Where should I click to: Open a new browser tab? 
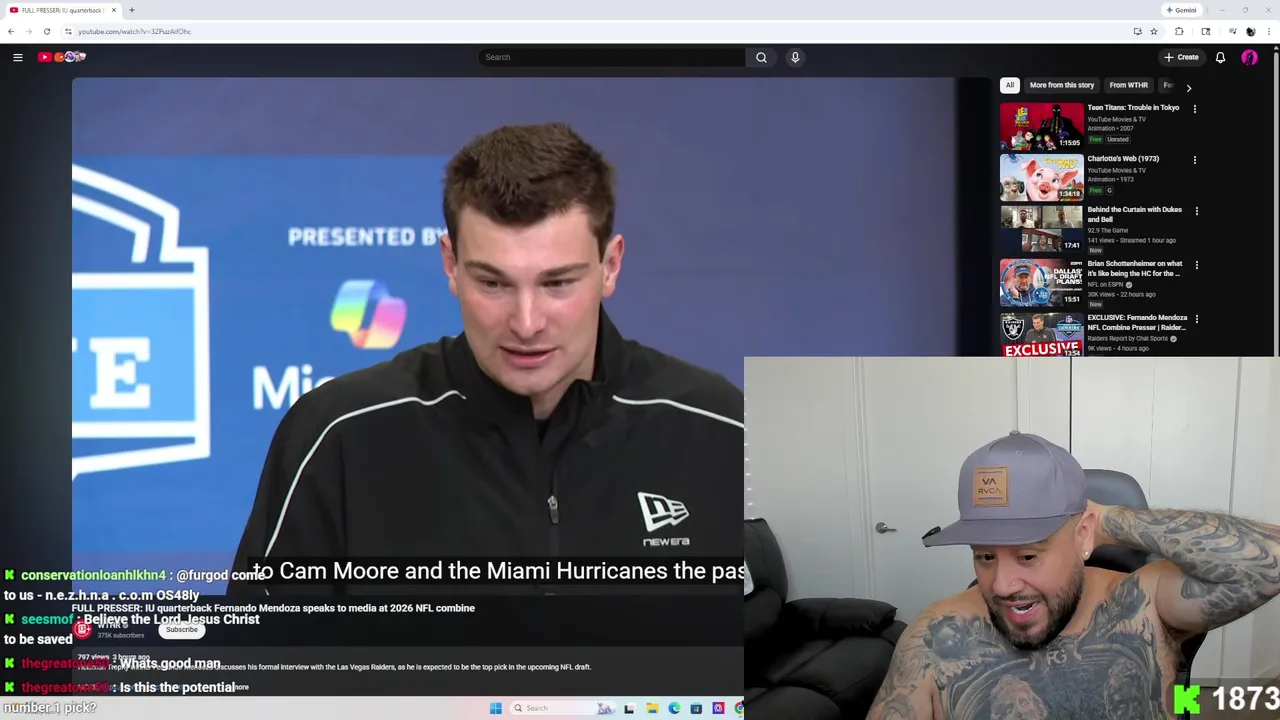pyautogui.click(x=131, y=10)
